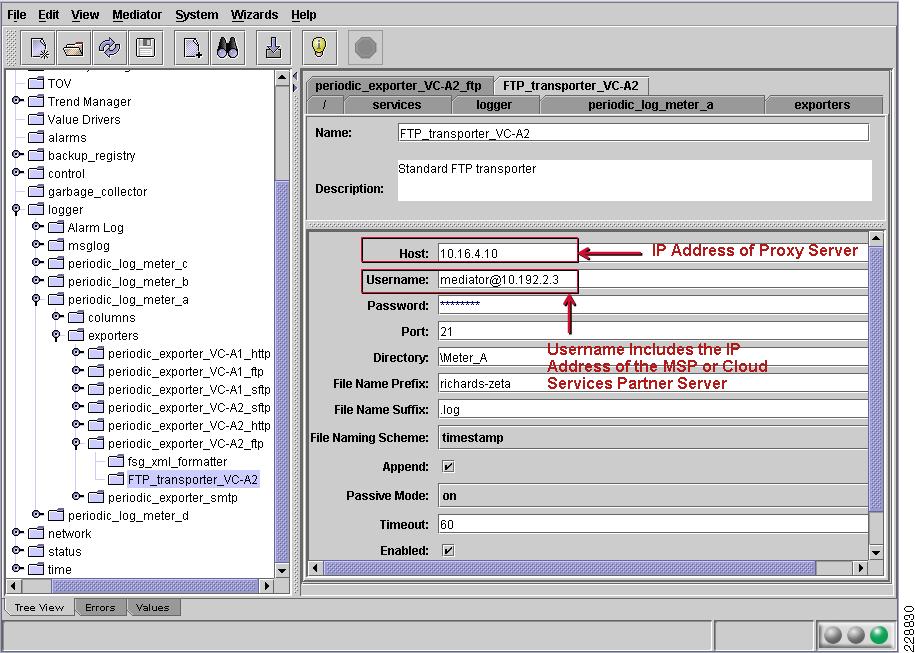The height and width of the screenshot is (653, 915).
Task: Click the tree panel scroll down arrow
Action: [x=282, y=571]
